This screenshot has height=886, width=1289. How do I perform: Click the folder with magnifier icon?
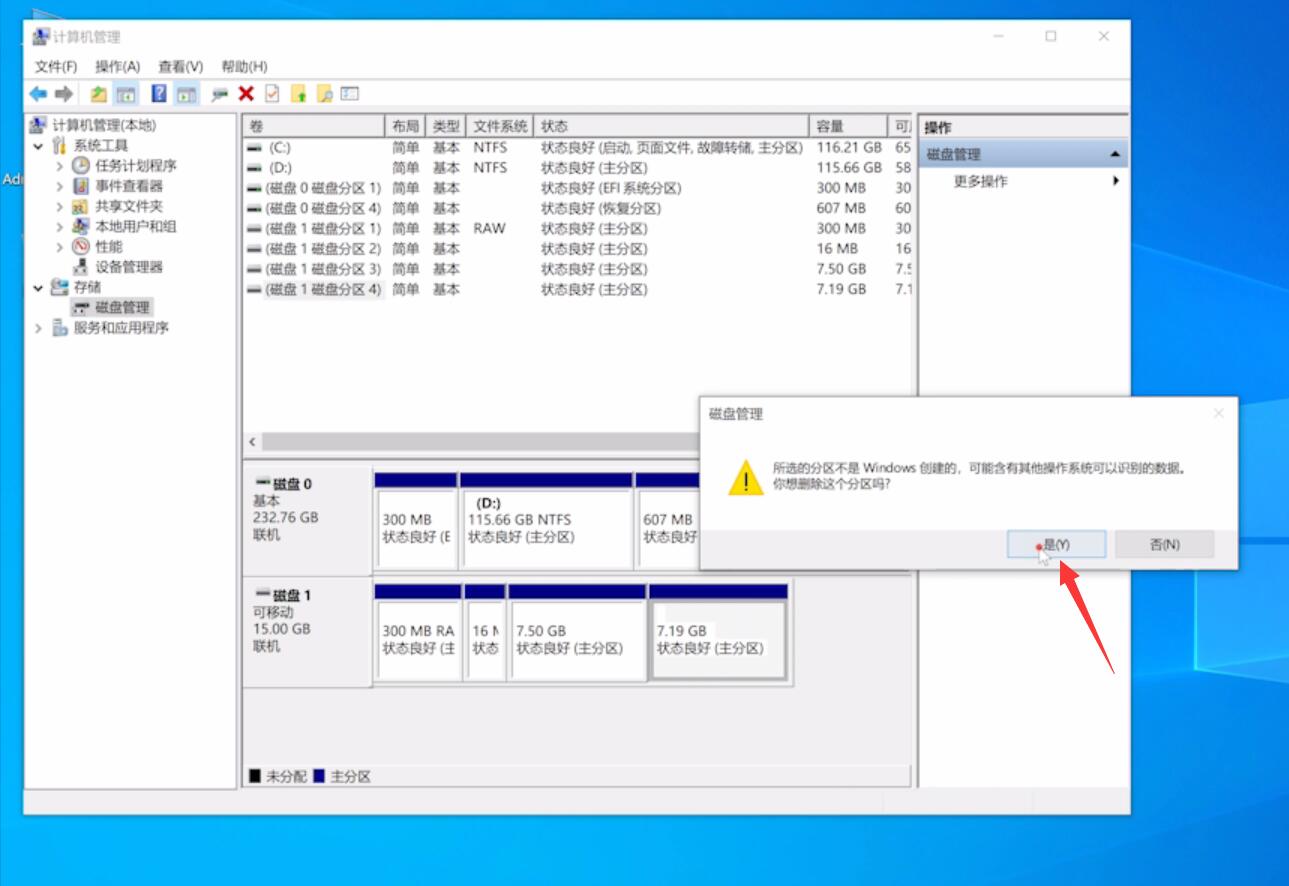click(324, 94)
